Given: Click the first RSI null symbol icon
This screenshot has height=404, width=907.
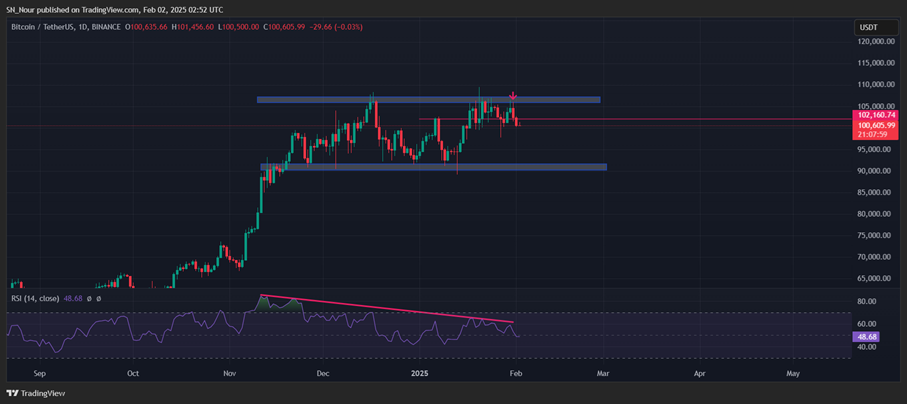Looking at the screenshot, I should click(x=89, y=298).
